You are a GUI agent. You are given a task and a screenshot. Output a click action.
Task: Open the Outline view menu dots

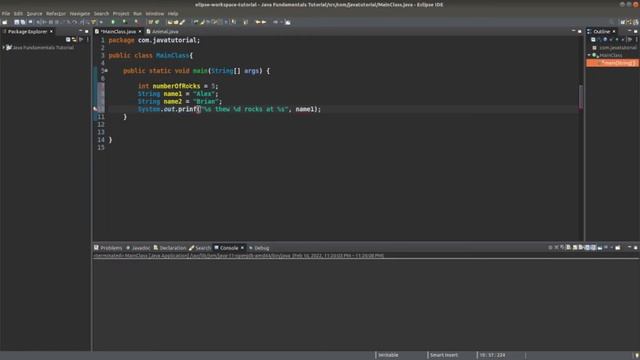636,40
